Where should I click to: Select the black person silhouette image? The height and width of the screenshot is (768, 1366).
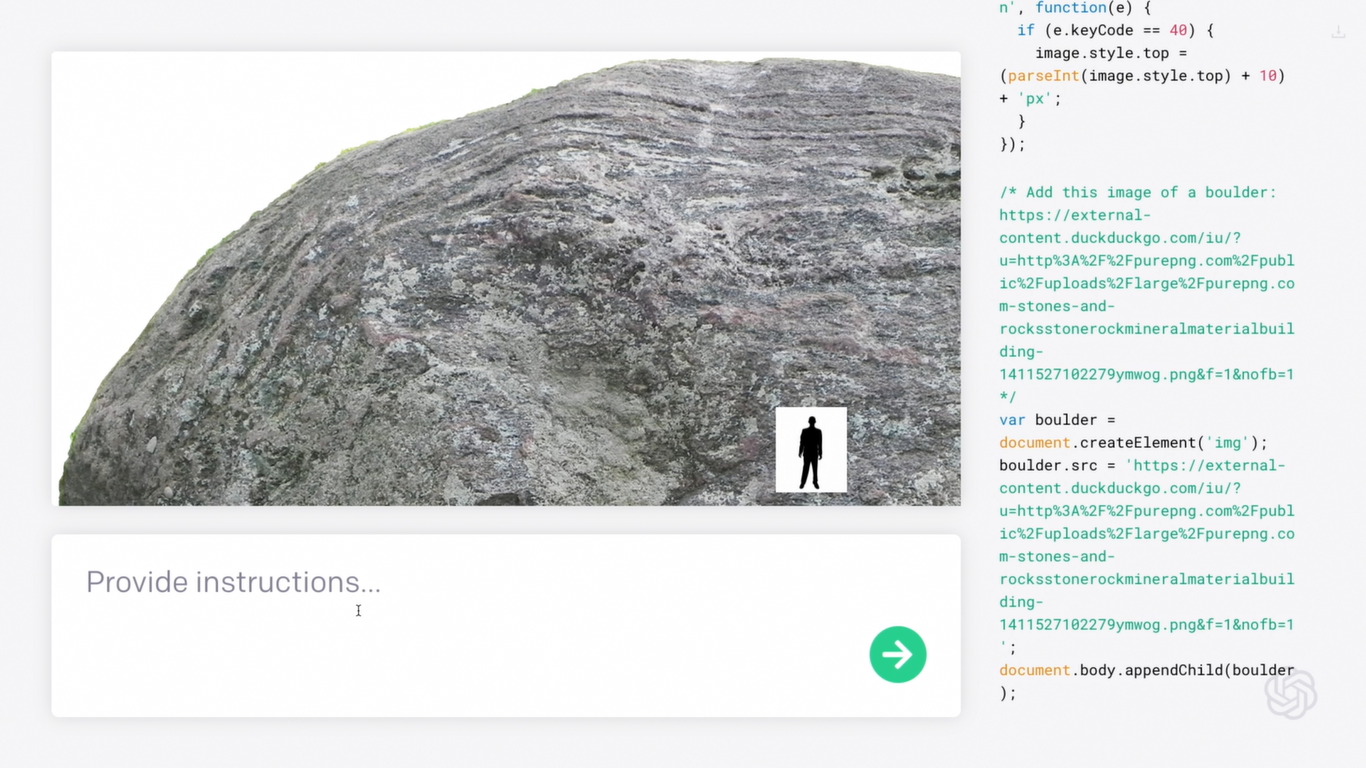tap(811, 450)
